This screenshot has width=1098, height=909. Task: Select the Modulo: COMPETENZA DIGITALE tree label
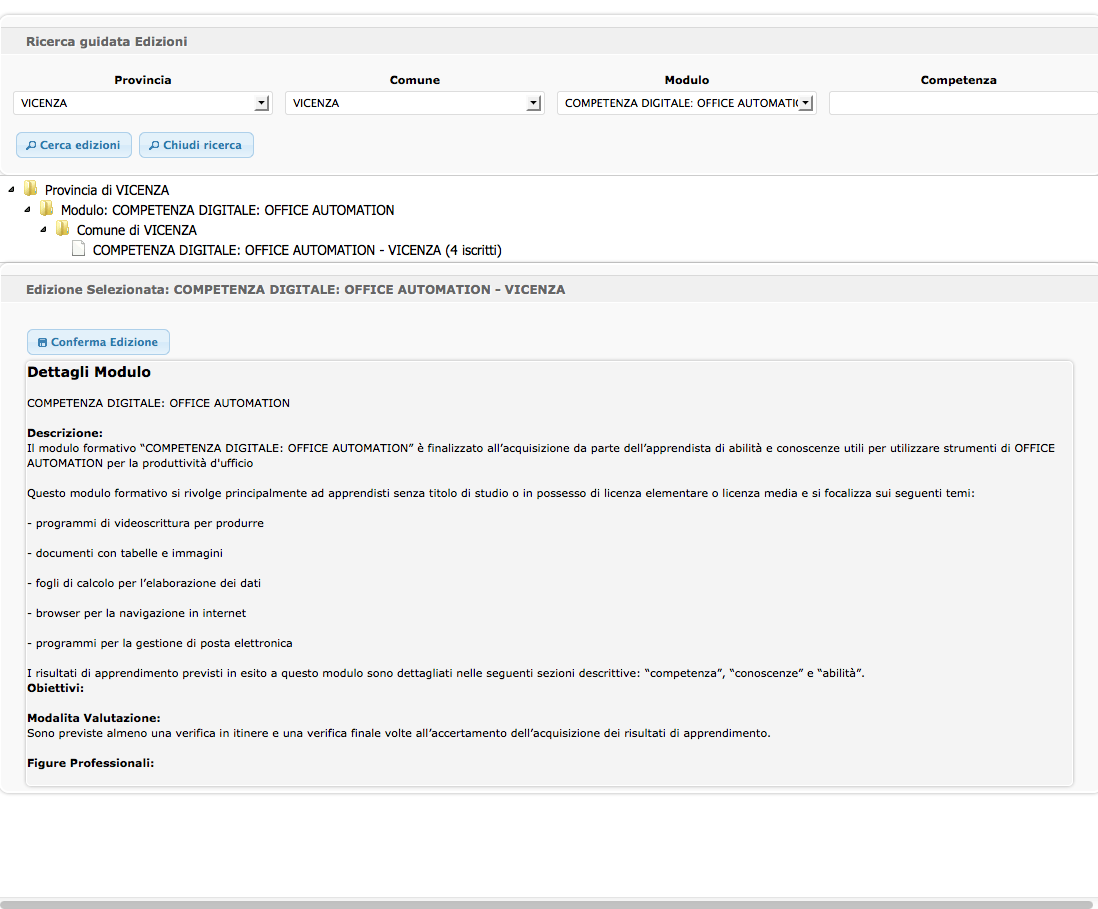227,210
